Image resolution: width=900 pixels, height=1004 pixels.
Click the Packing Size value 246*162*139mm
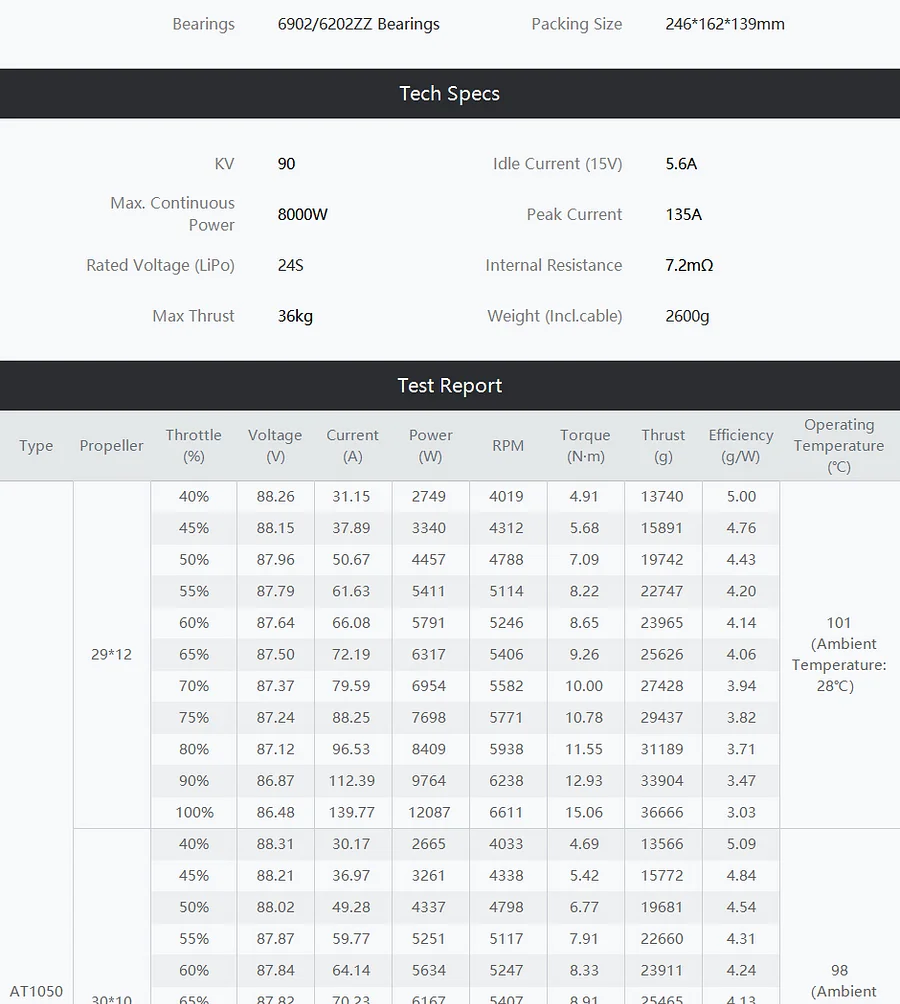pyautogui.click(x=725, y=24)
